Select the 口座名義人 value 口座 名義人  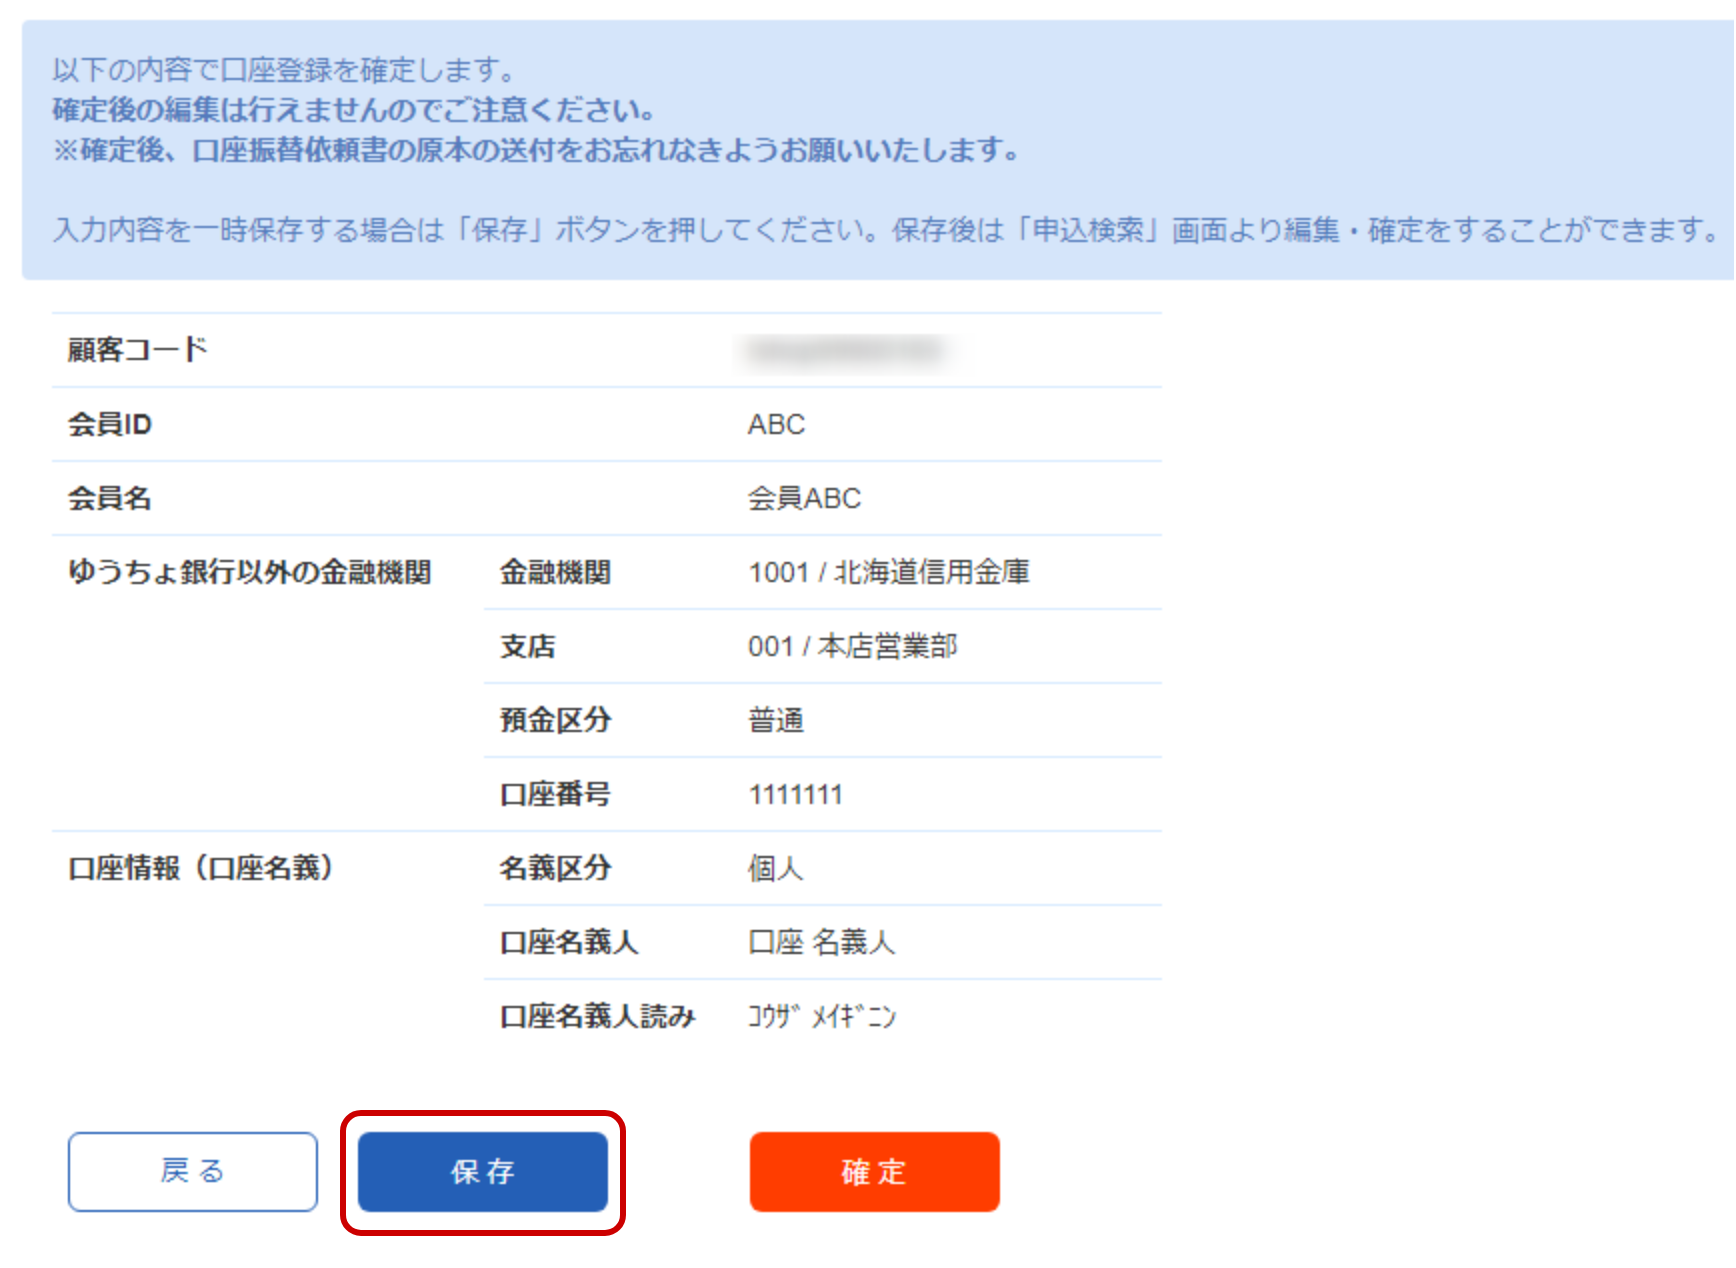click(823, 942)
